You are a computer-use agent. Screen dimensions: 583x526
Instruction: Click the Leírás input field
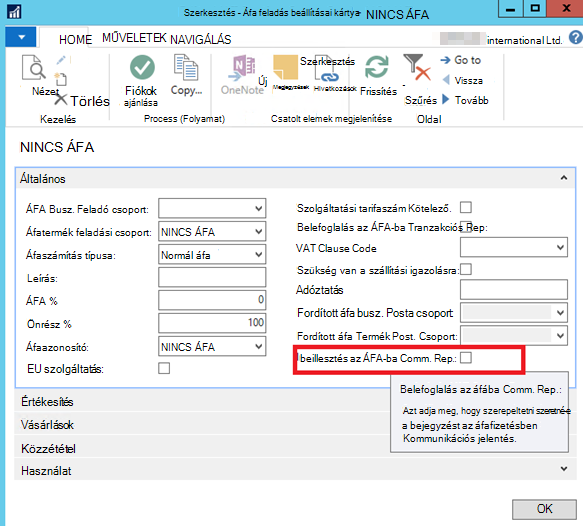click(x=212, y=277)
